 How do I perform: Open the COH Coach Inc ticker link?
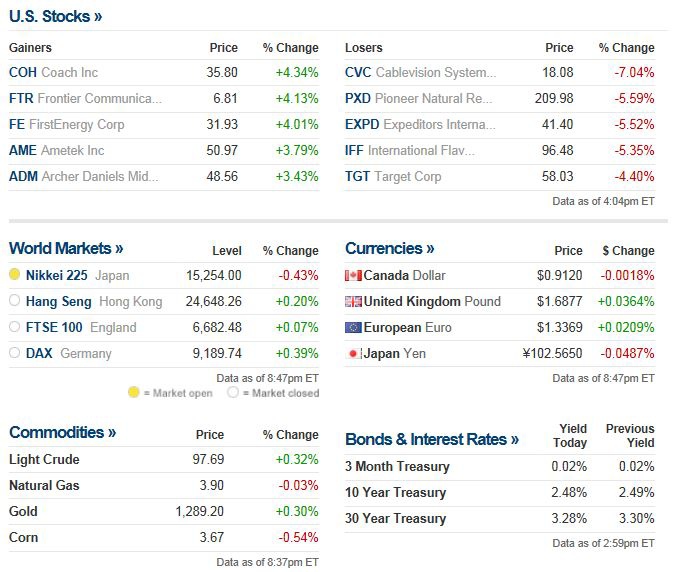[23, 72]
